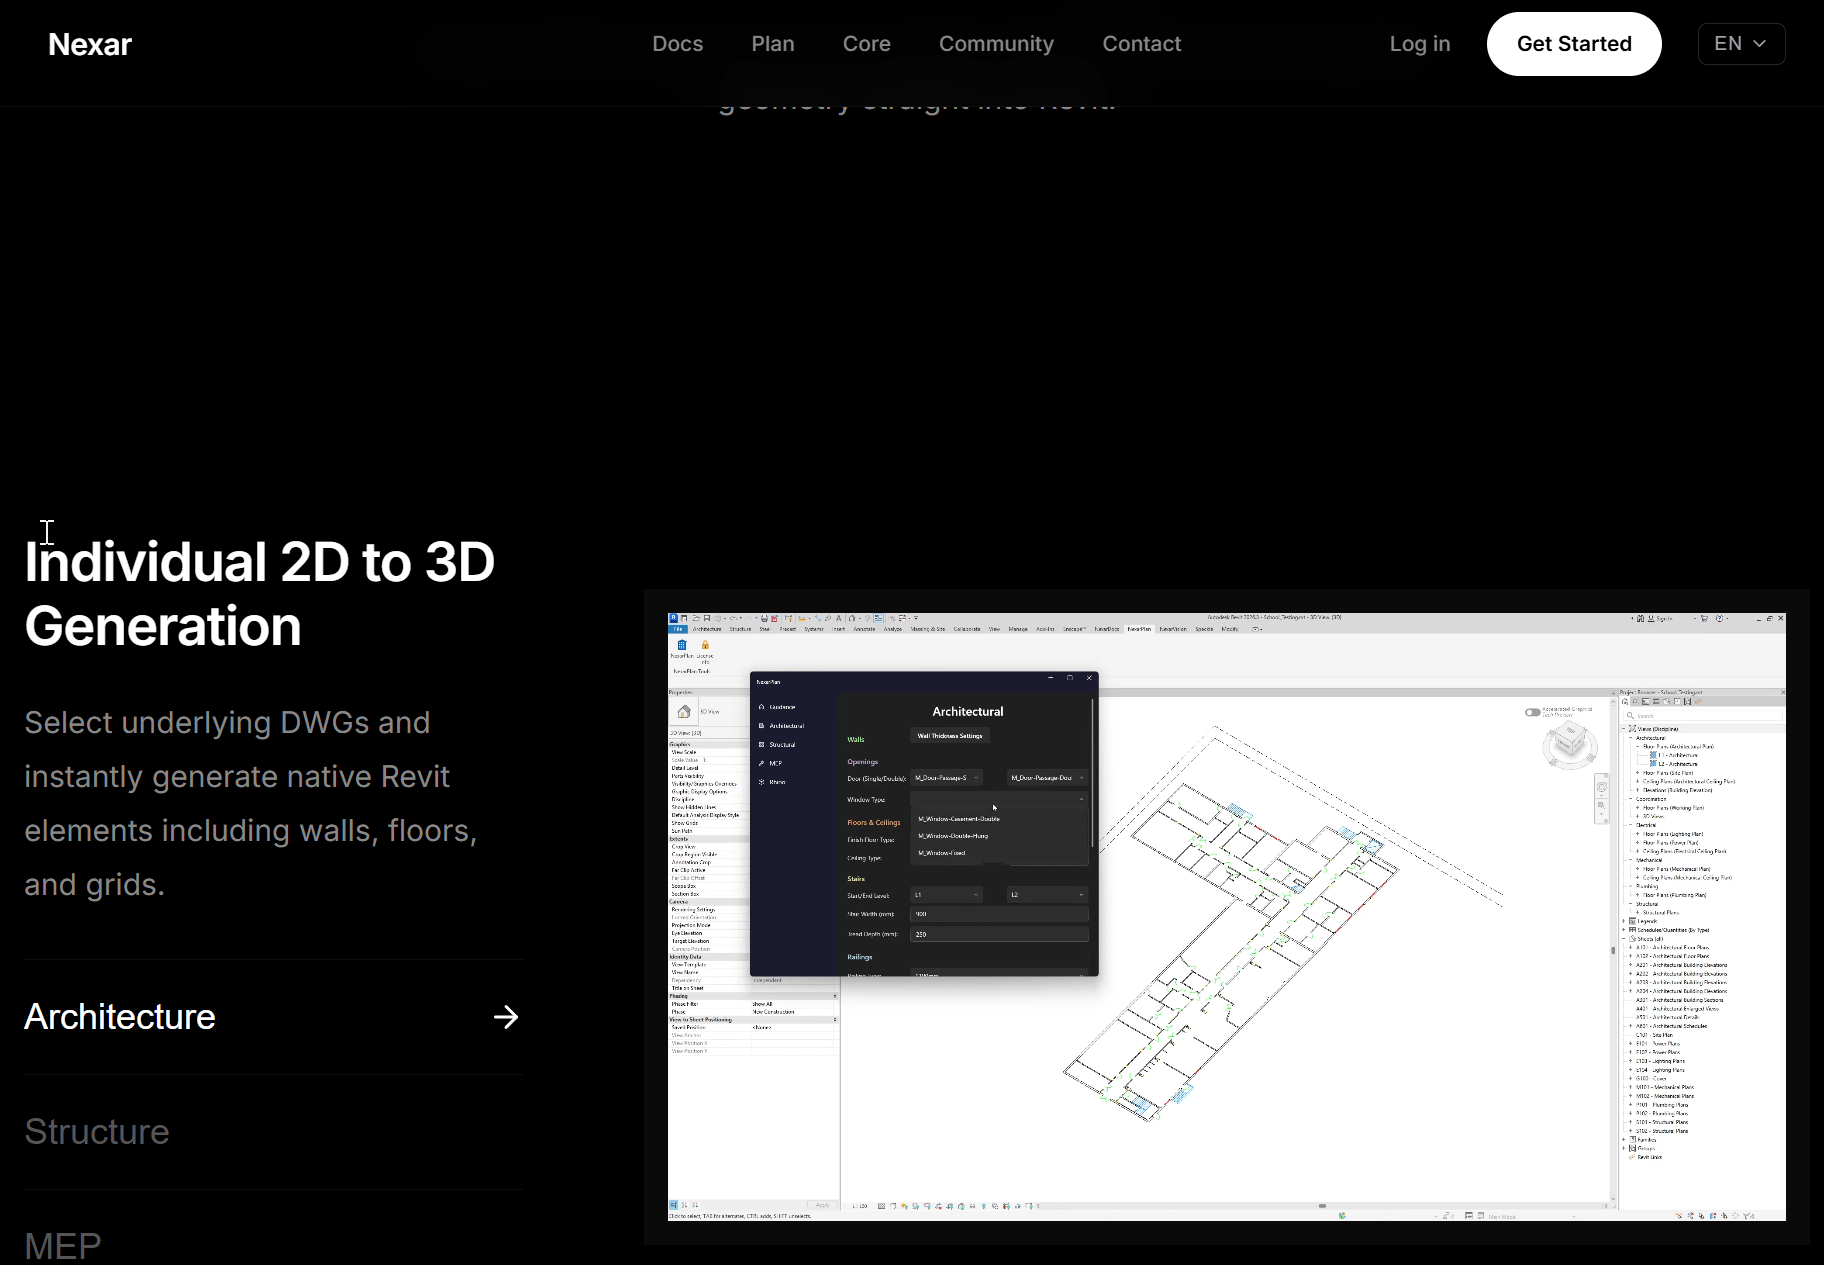Click the zoom region icon on navigation bar
The height and width of the screenshot is (1265, 1824).
pos(1602,805)
